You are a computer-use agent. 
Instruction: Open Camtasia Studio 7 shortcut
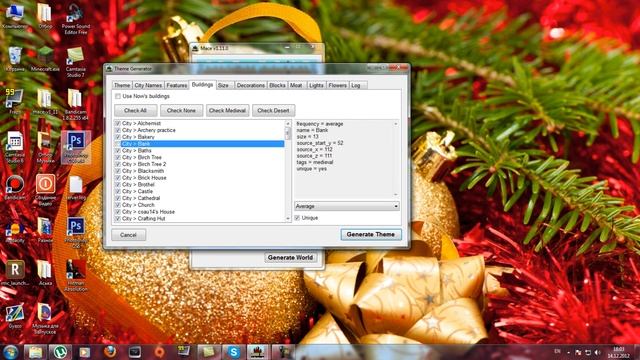pos(75,62)
